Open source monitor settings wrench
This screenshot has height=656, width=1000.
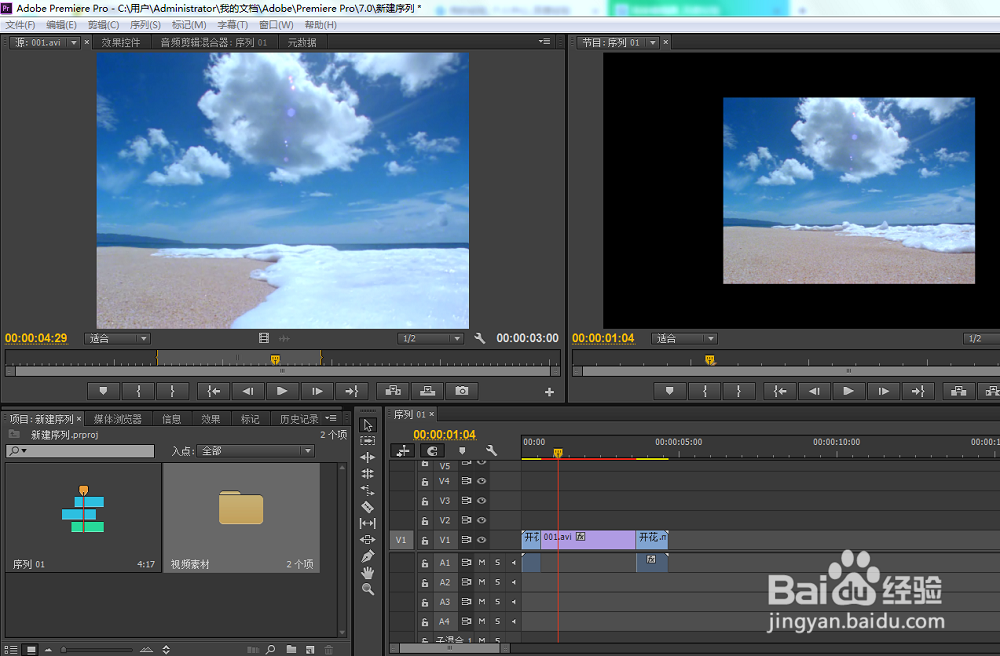tap(480, 339)
